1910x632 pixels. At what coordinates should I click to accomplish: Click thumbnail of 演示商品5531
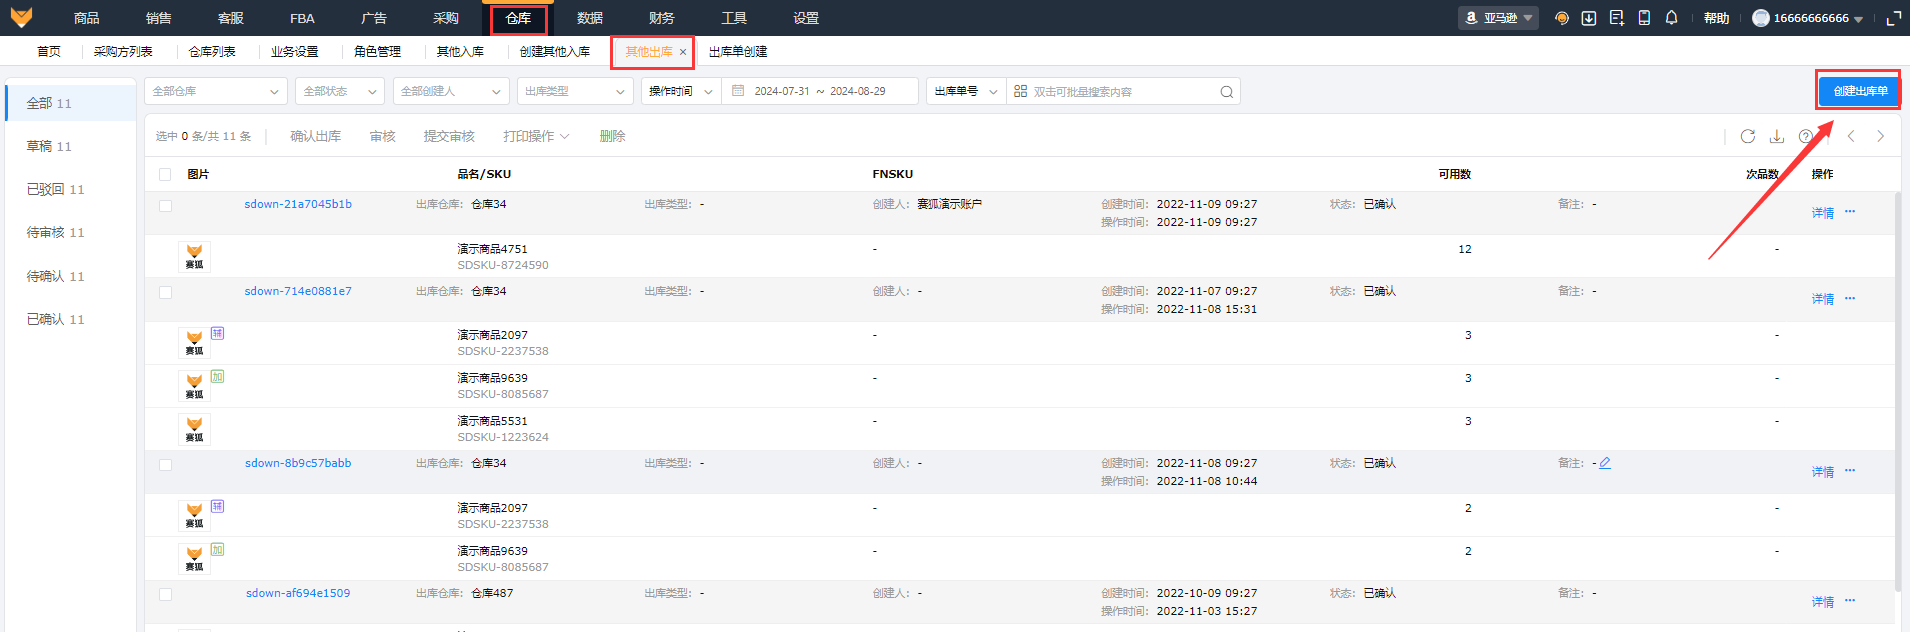(x=194, y=429)
